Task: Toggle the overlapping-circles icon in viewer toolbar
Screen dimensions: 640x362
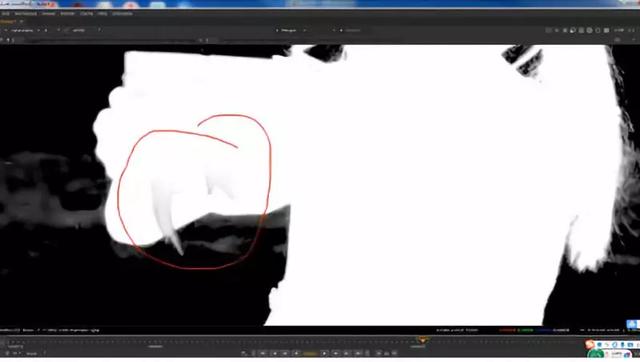Action: coord(572,30)
